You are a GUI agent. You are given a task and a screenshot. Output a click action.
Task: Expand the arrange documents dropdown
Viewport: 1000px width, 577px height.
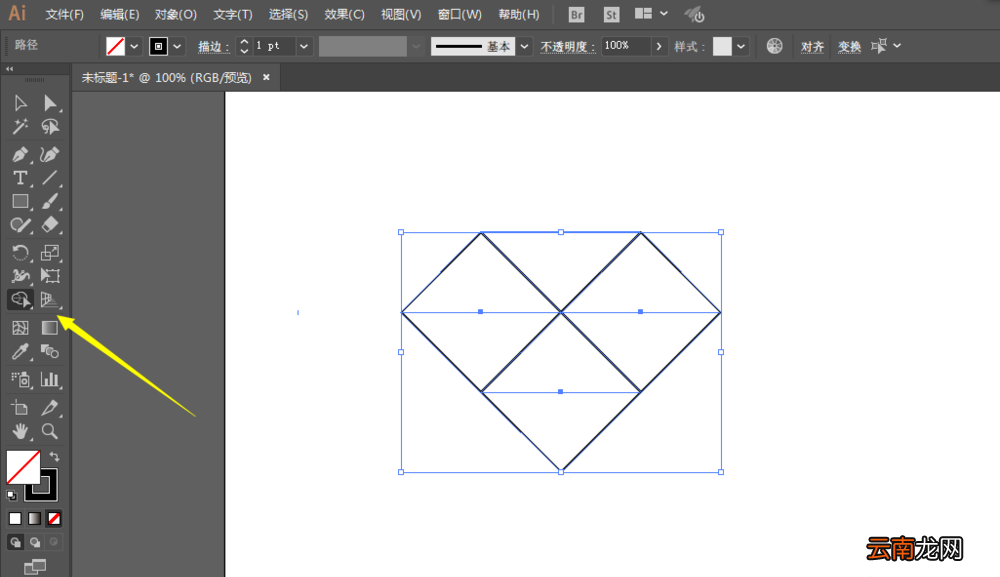tap(664, 13)
